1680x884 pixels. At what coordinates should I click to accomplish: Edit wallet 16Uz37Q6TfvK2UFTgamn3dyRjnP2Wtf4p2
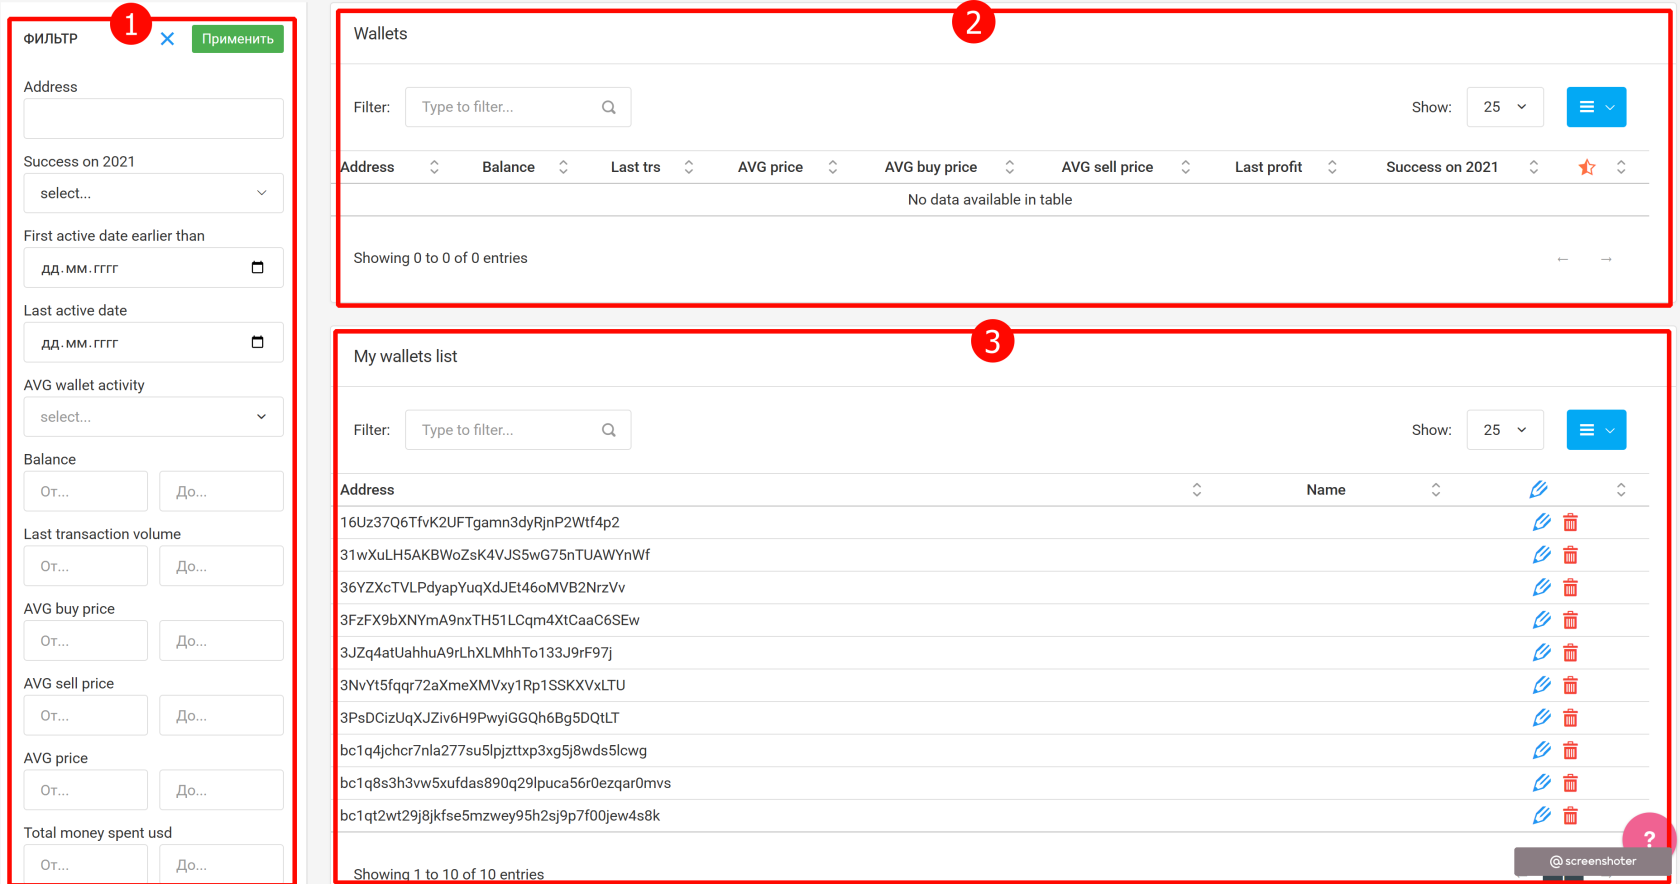click(x=1541, y=522)
